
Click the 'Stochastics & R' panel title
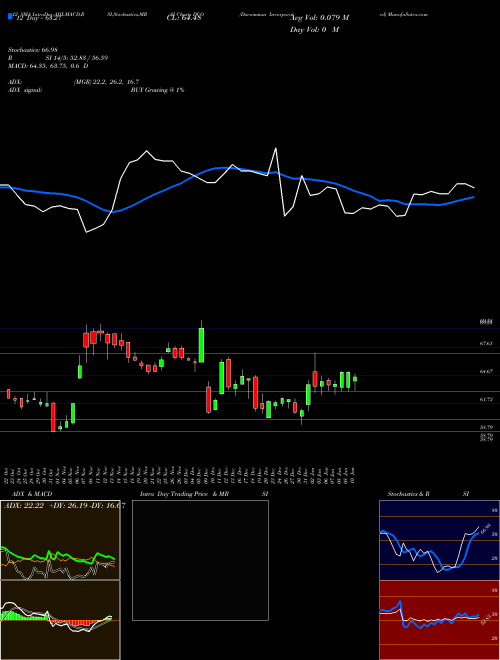click(409, 494)
